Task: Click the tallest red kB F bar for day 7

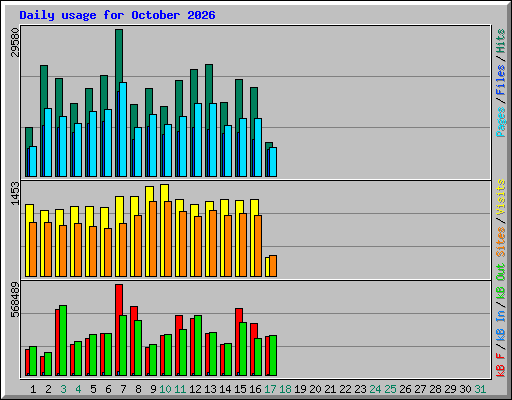Action: pos(119,299)
